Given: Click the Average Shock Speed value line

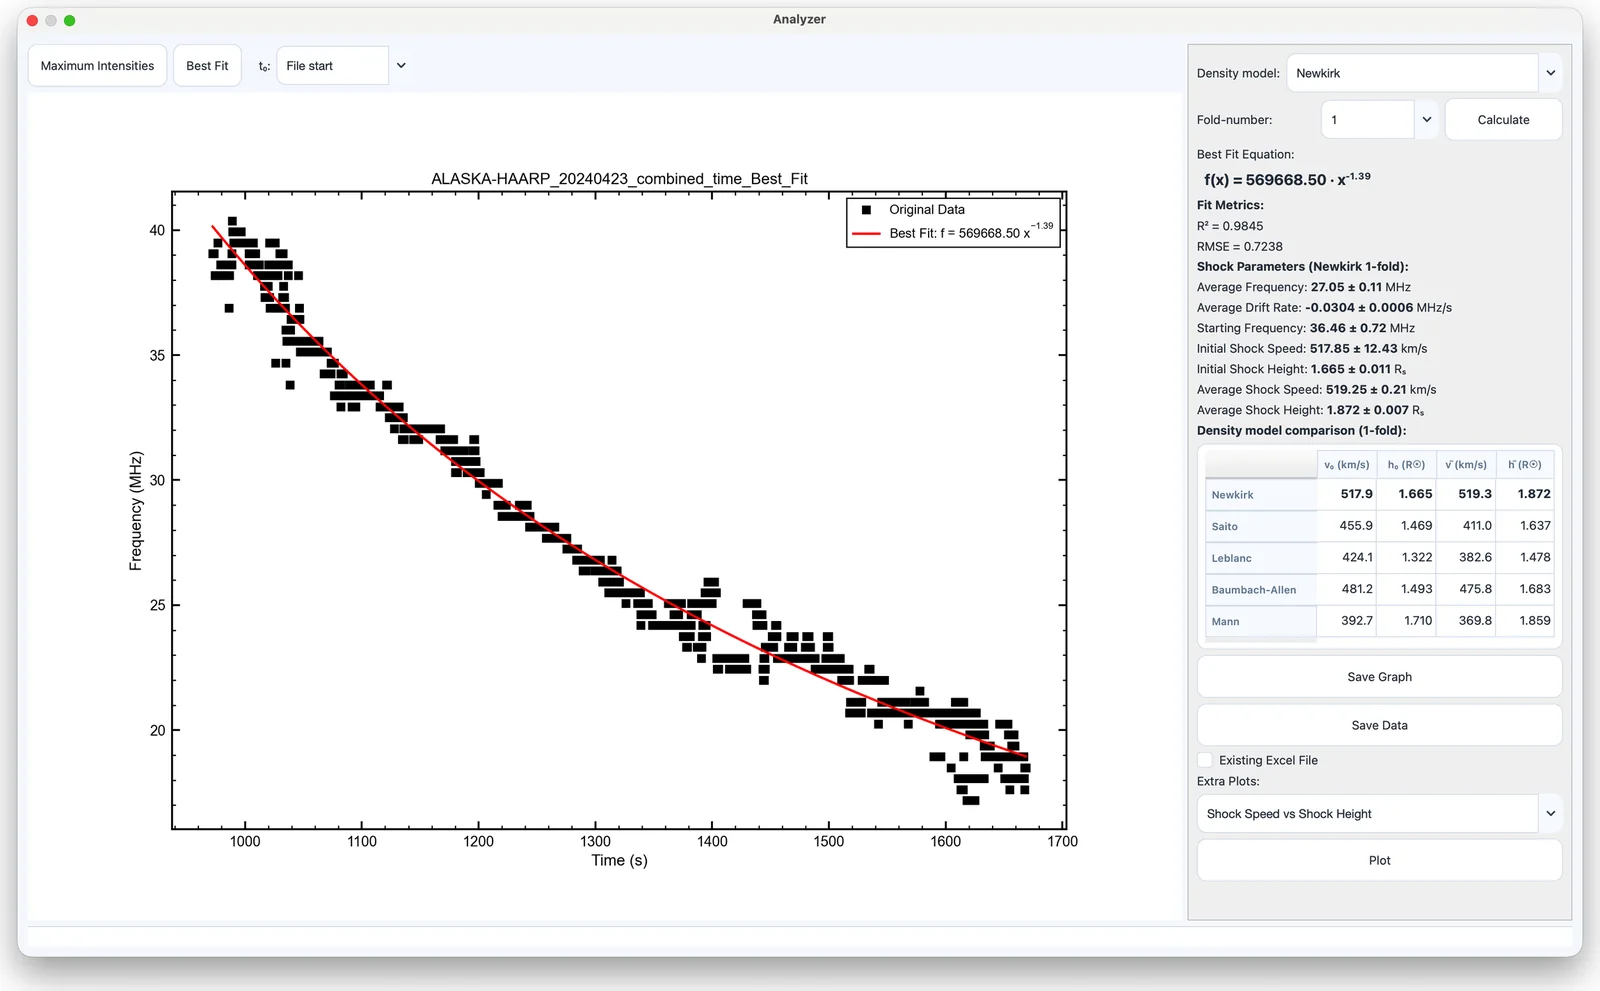Looking at the screenshot, I should (x=1316, y=390).
